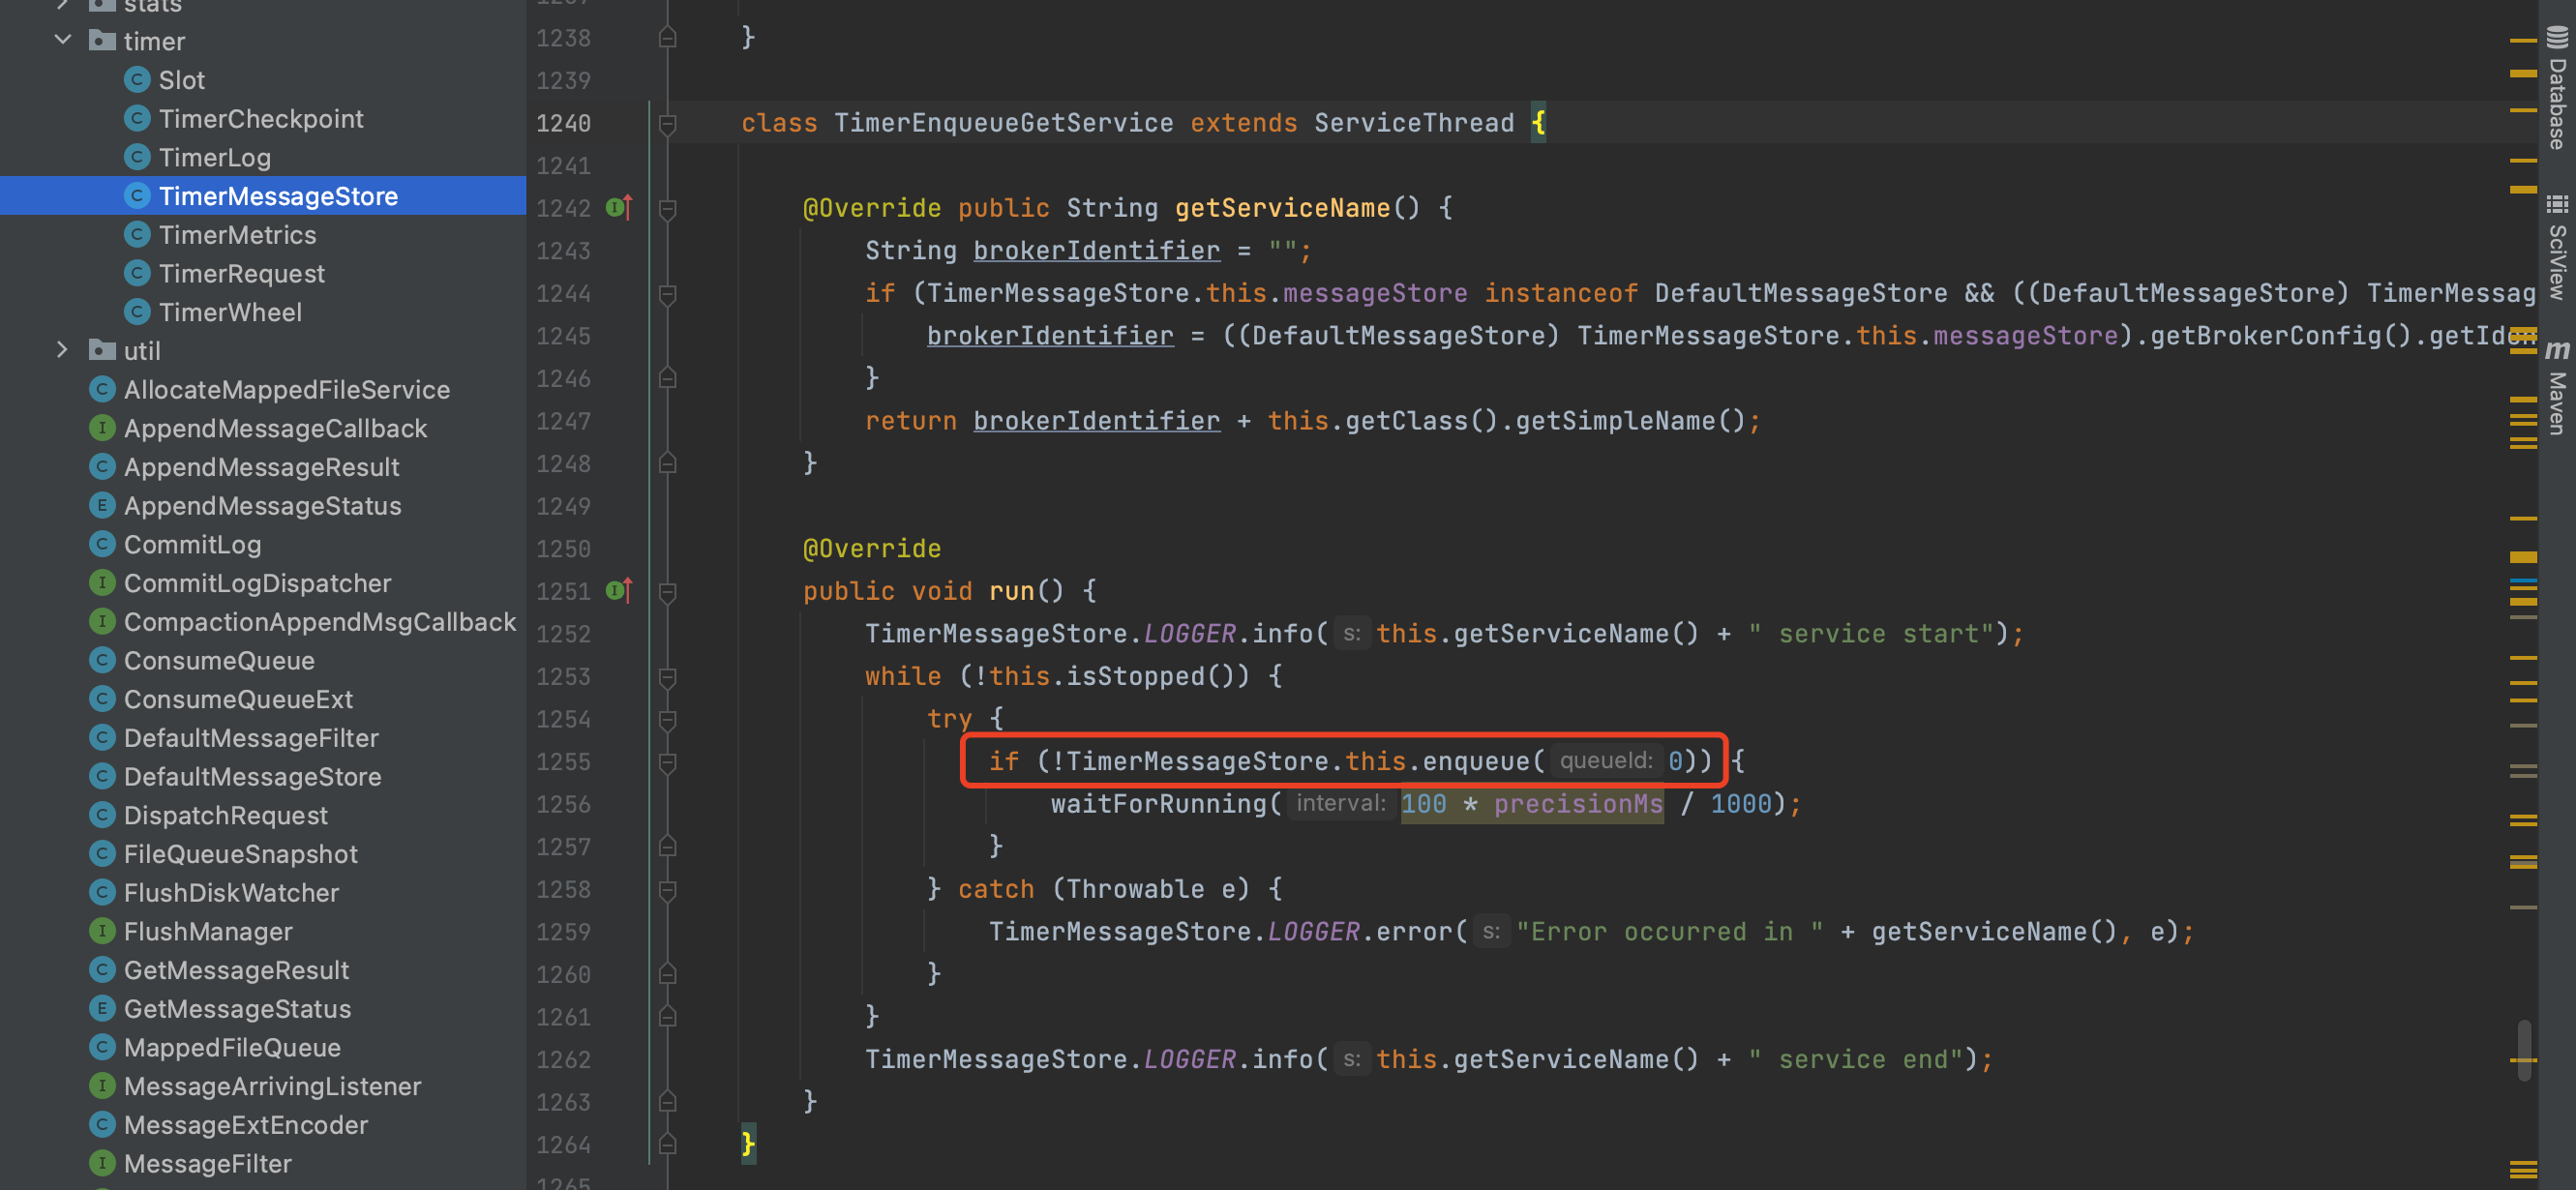Fold the getServiceName method at line 1242
This screenshot has width=2576, height=1190.
pyautogui.click(x=666, y=207)
